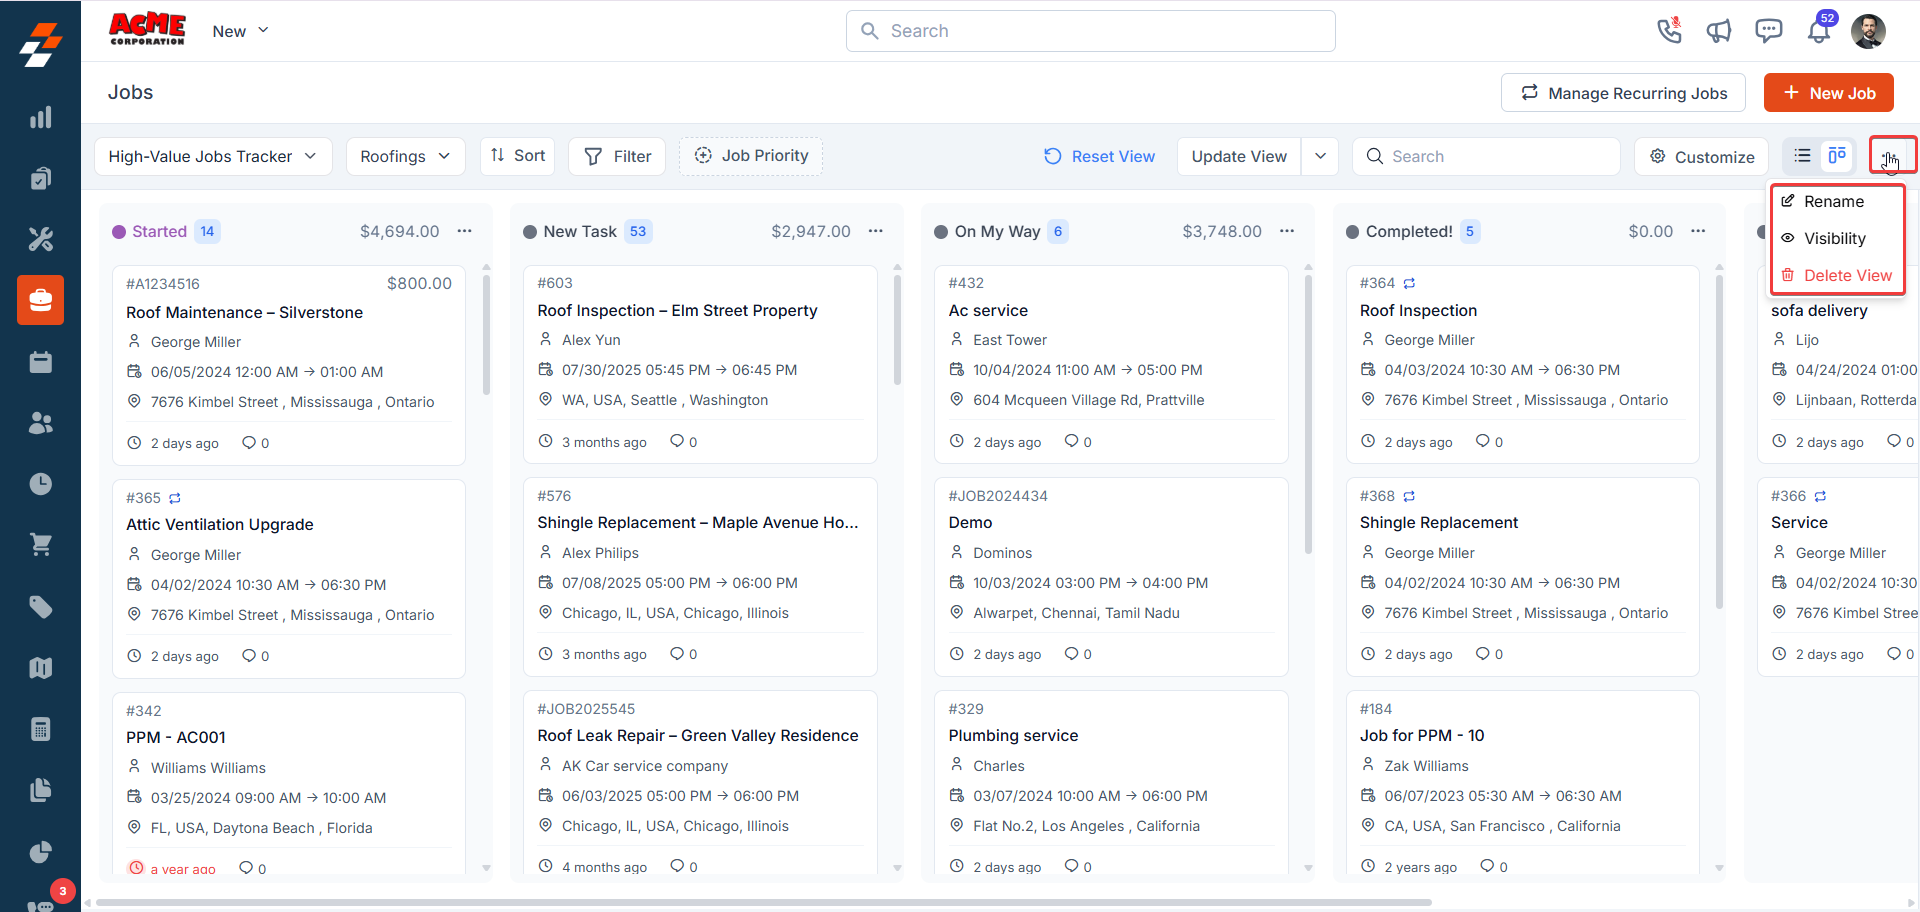Open the shopping cart icon in sidebar
Viewport: 1920px width, 912px height.
coord(41,545)
